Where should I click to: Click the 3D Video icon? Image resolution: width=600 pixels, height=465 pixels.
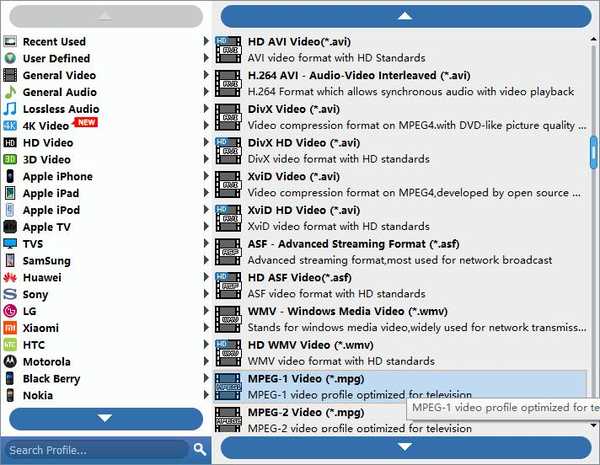pyautogui.click(x=10, y=159)
